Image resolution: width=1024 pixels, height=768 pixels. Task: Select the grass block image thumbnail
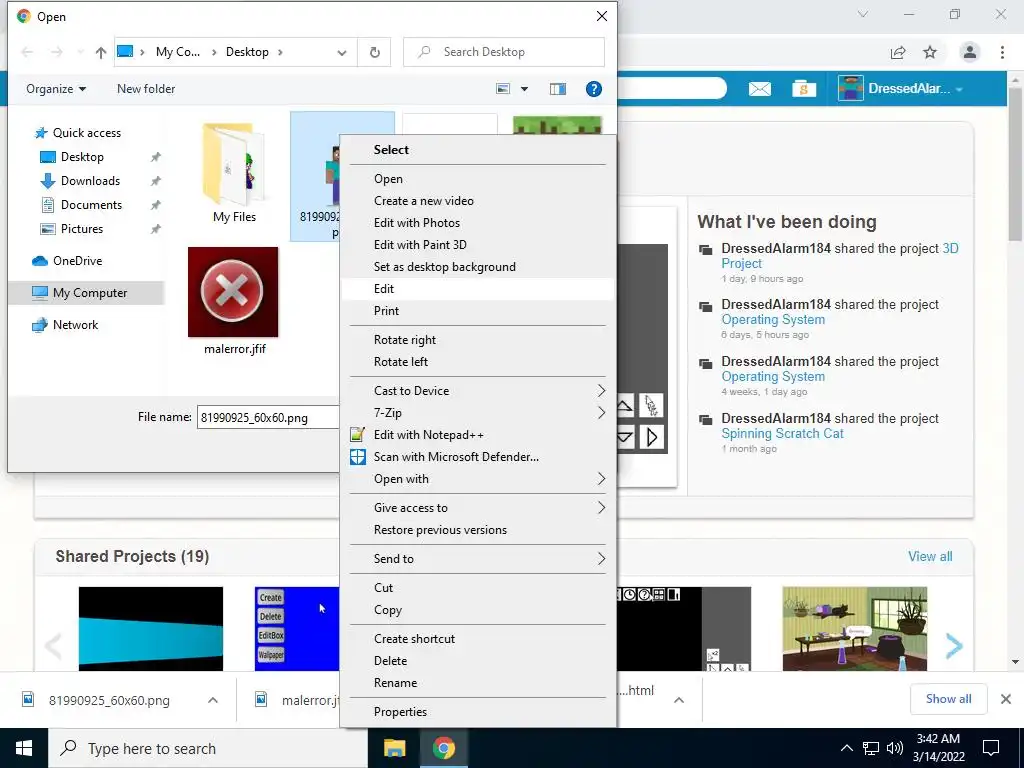tap(557, 125)
